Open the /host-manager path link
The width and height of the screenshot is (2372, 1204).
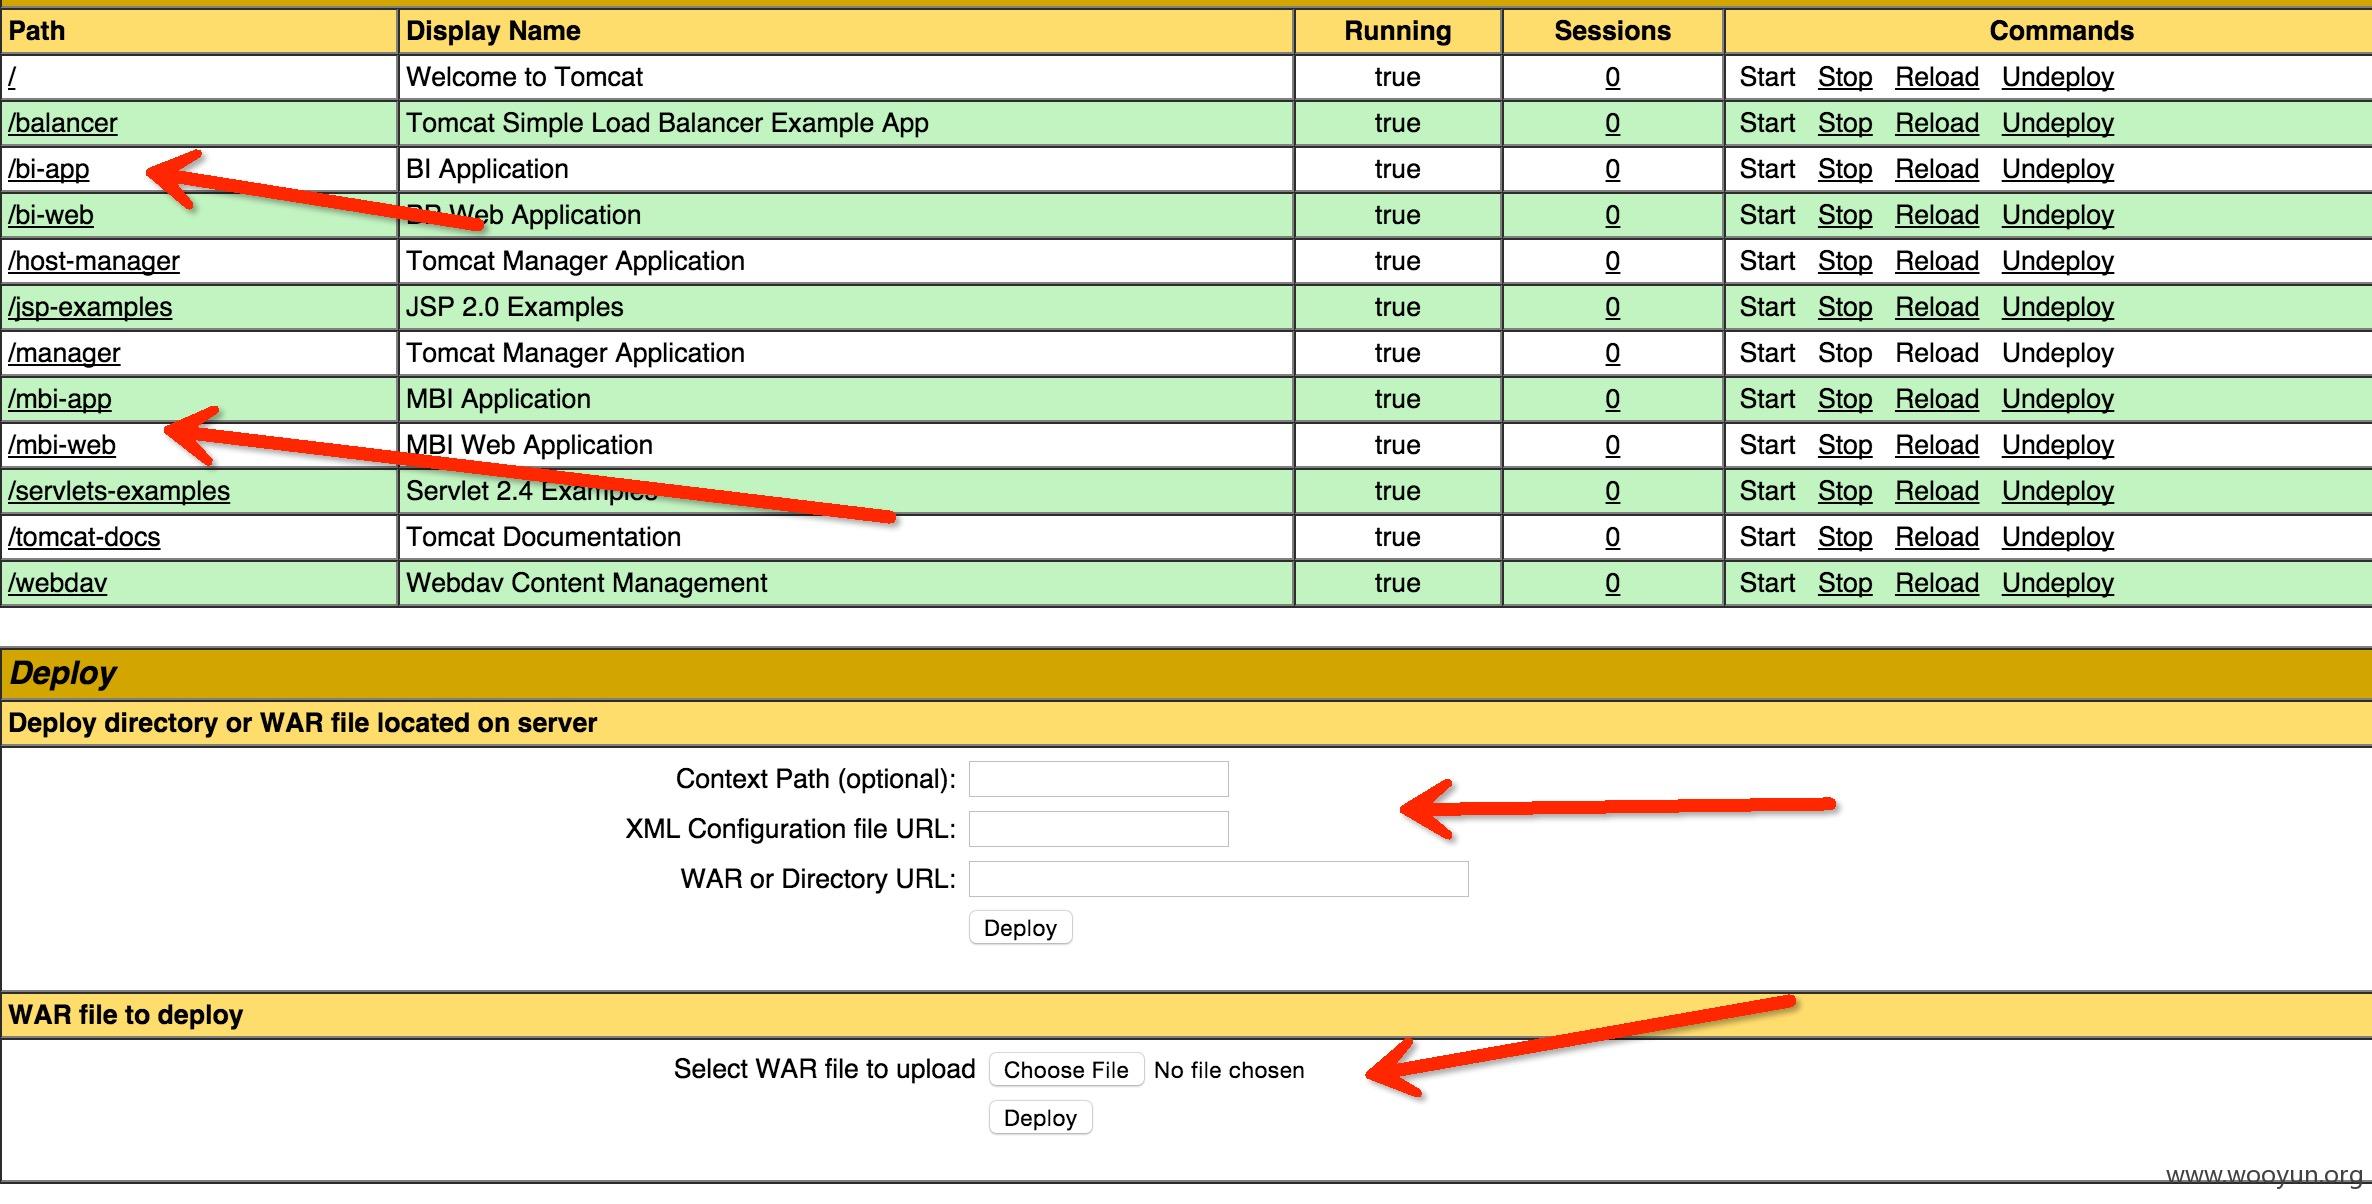click(x=94, y=261)
